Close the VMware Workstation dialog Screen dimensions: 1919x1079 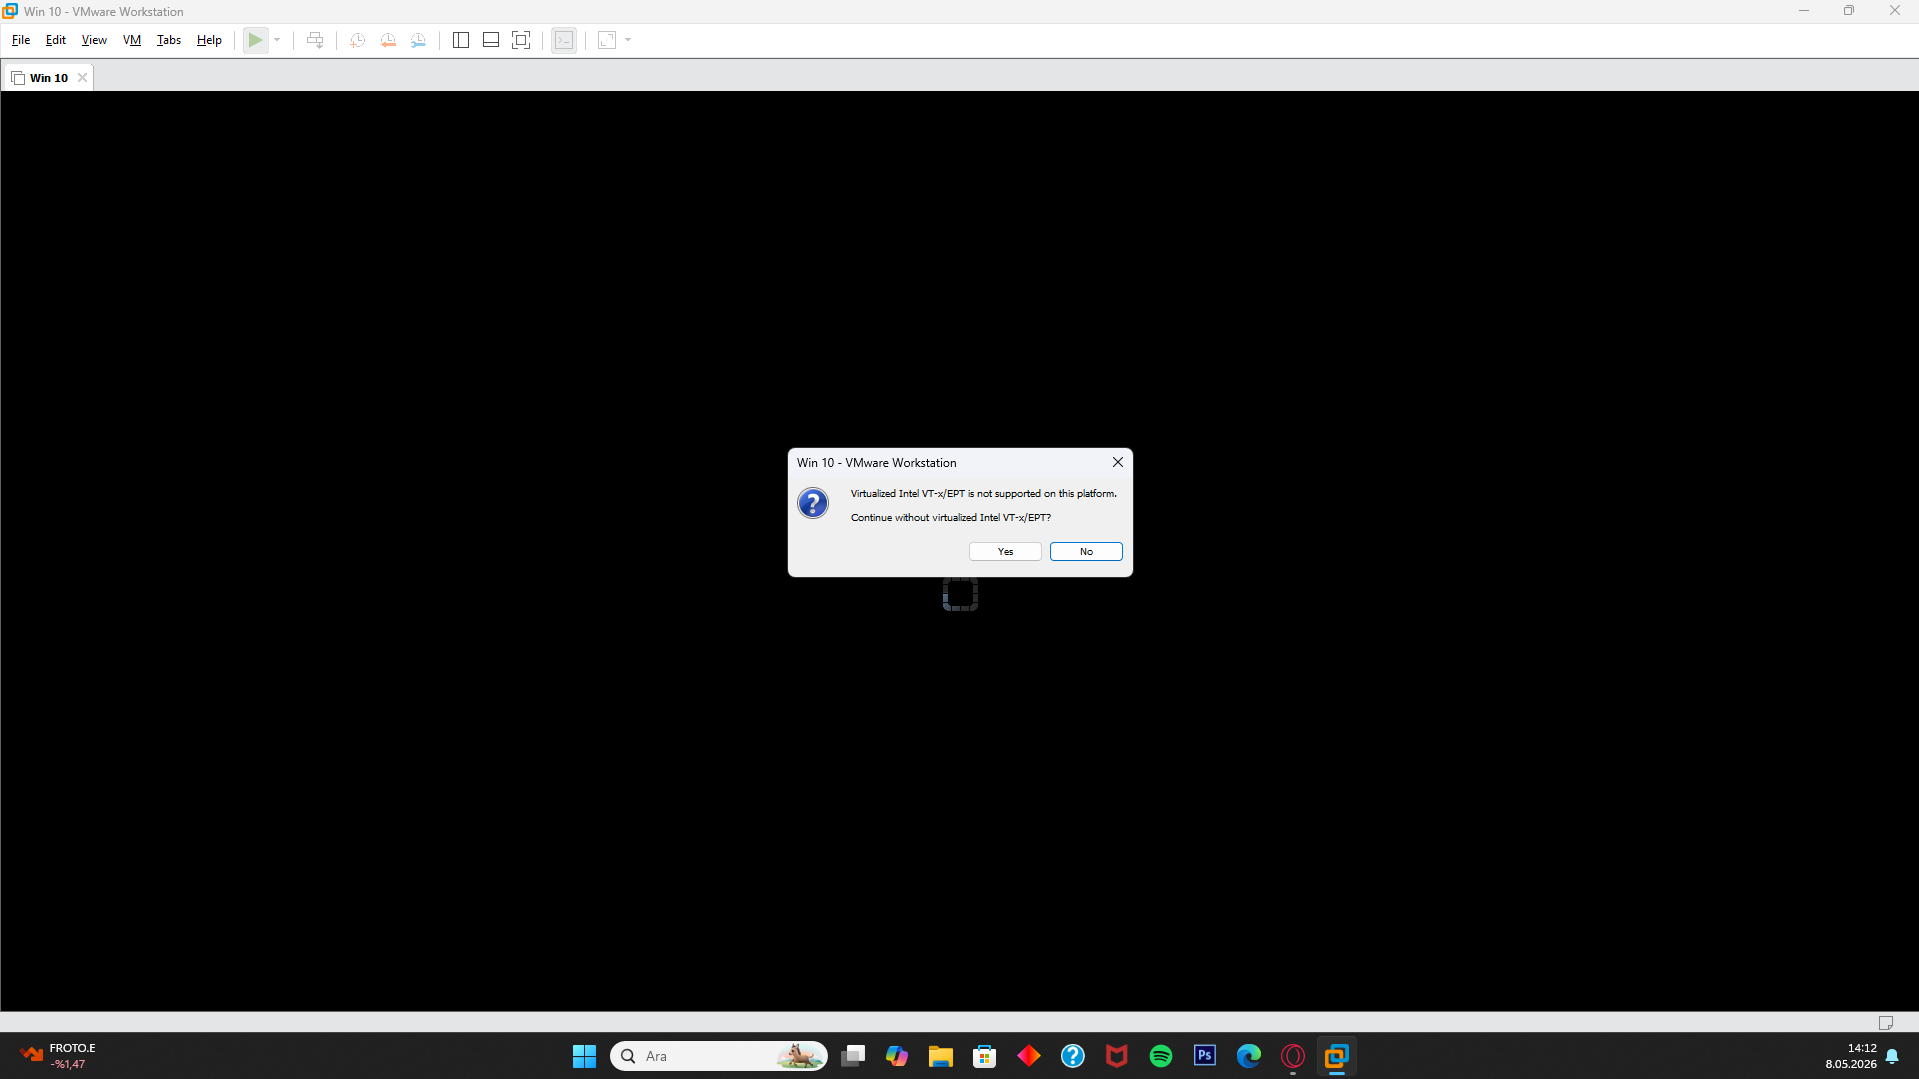click(x=1118, y=462)
